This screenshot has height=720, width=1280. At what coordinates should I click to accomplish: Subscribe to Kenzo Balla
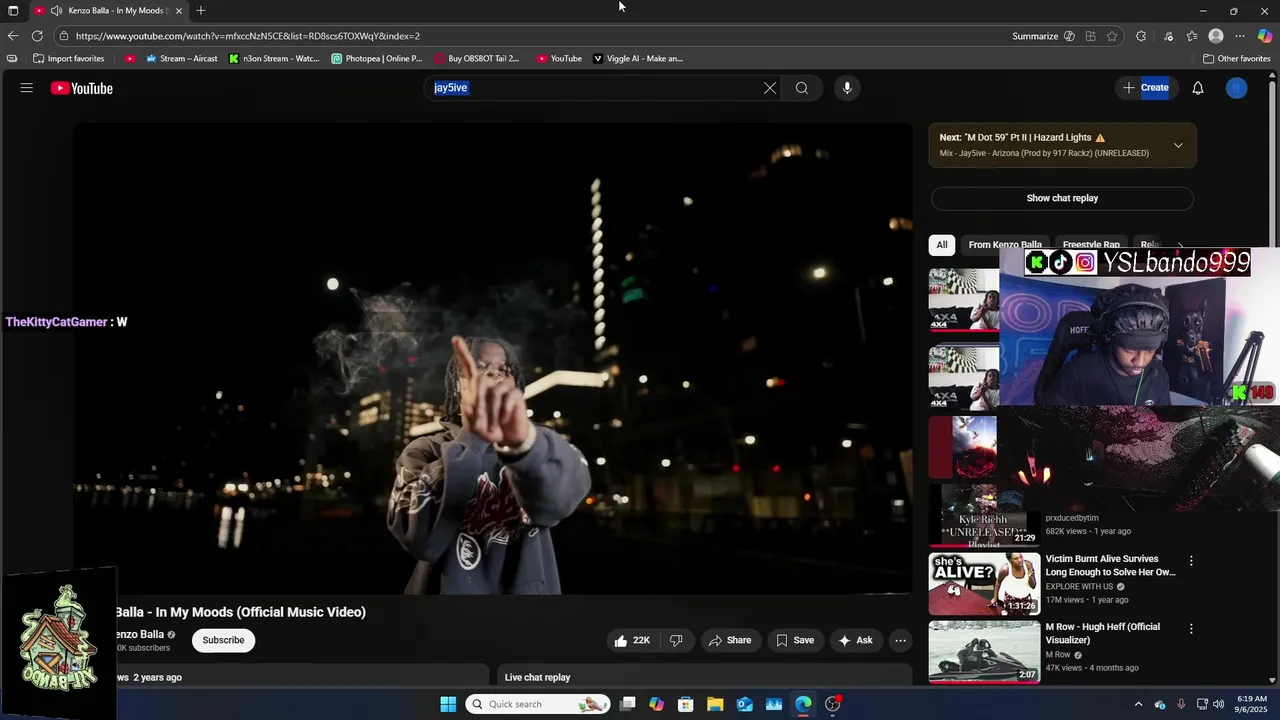(x=223, y=640)
